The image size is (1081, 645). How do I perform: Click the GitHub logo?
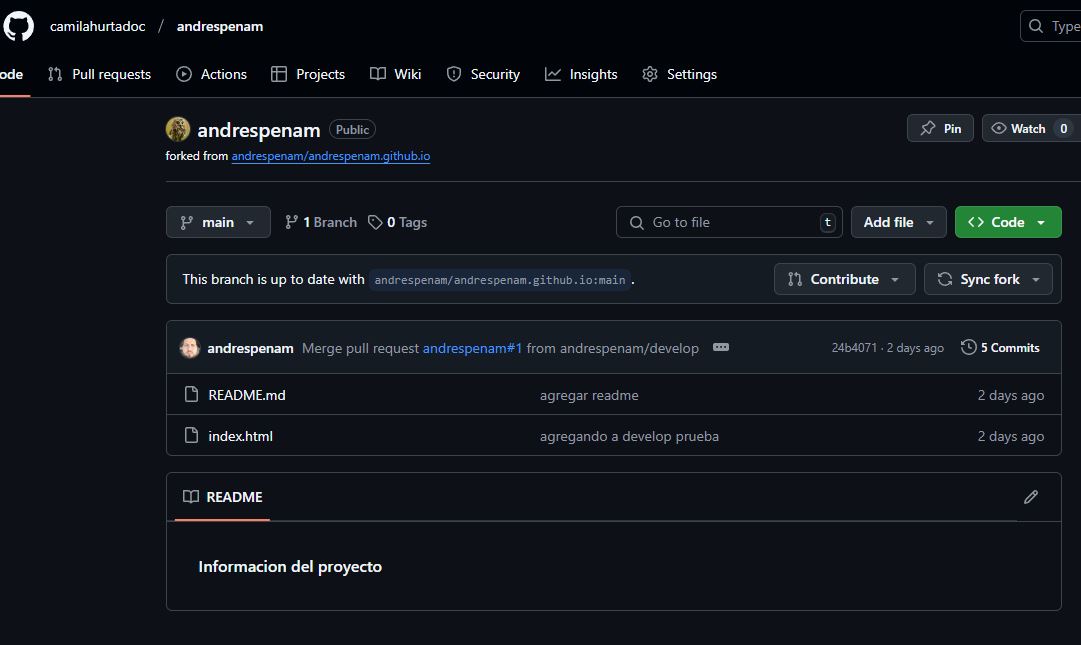coord(19,25)
